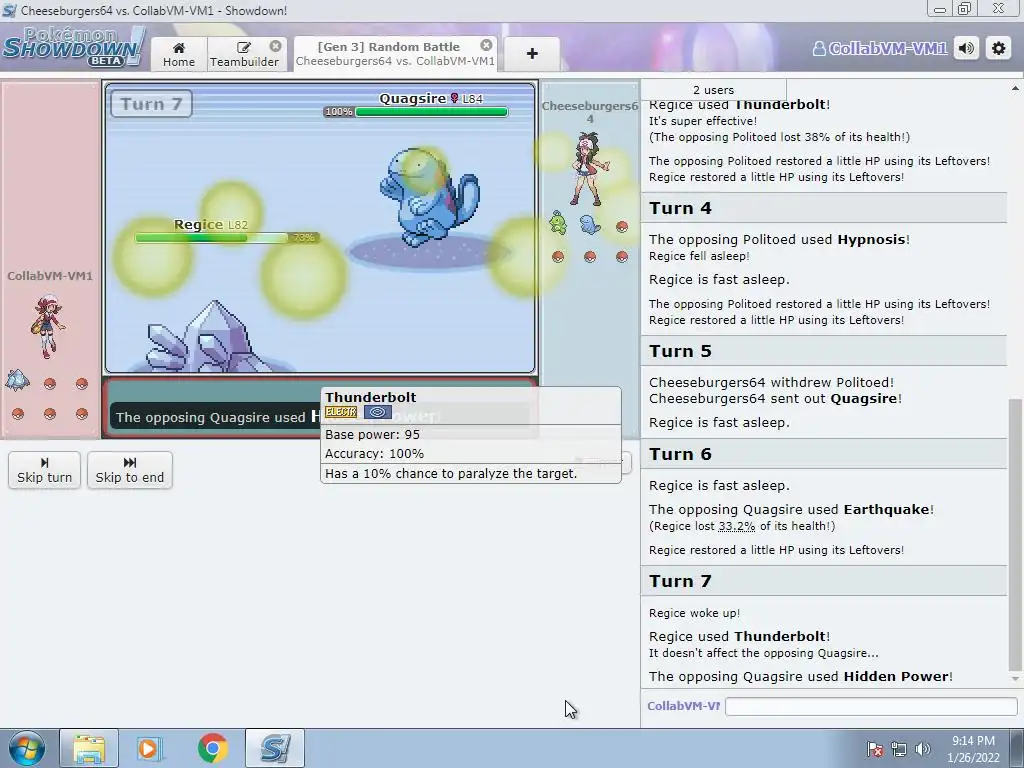Click the Electric type icon in tooltip
Viewport: 1024px width, 768px height.
coord(341,412)
